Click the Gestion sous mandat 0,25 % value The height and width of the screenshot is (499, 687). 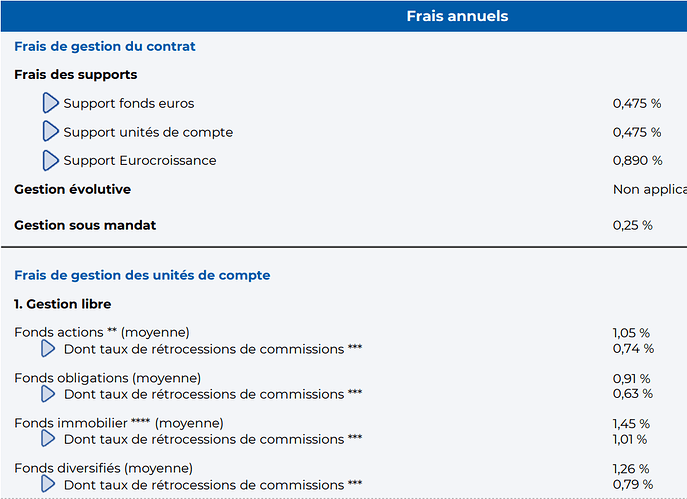tap(633, 225)
